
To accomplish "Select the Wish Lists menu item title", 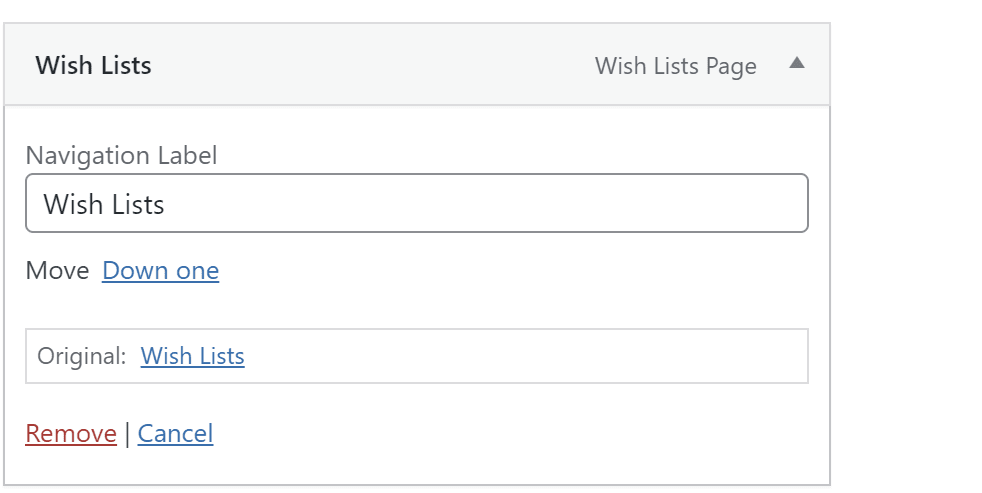I will [93, 65].
